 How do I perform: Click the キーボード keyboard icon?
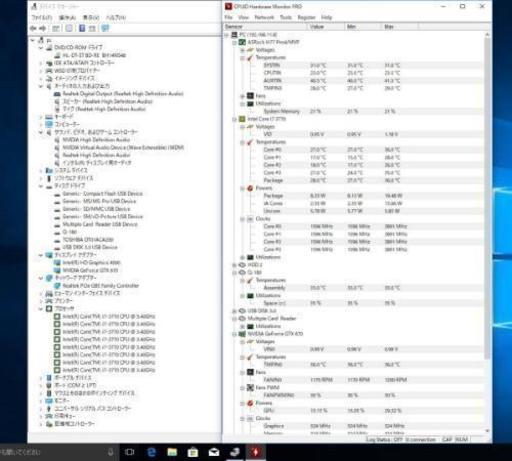click(49, 117)
